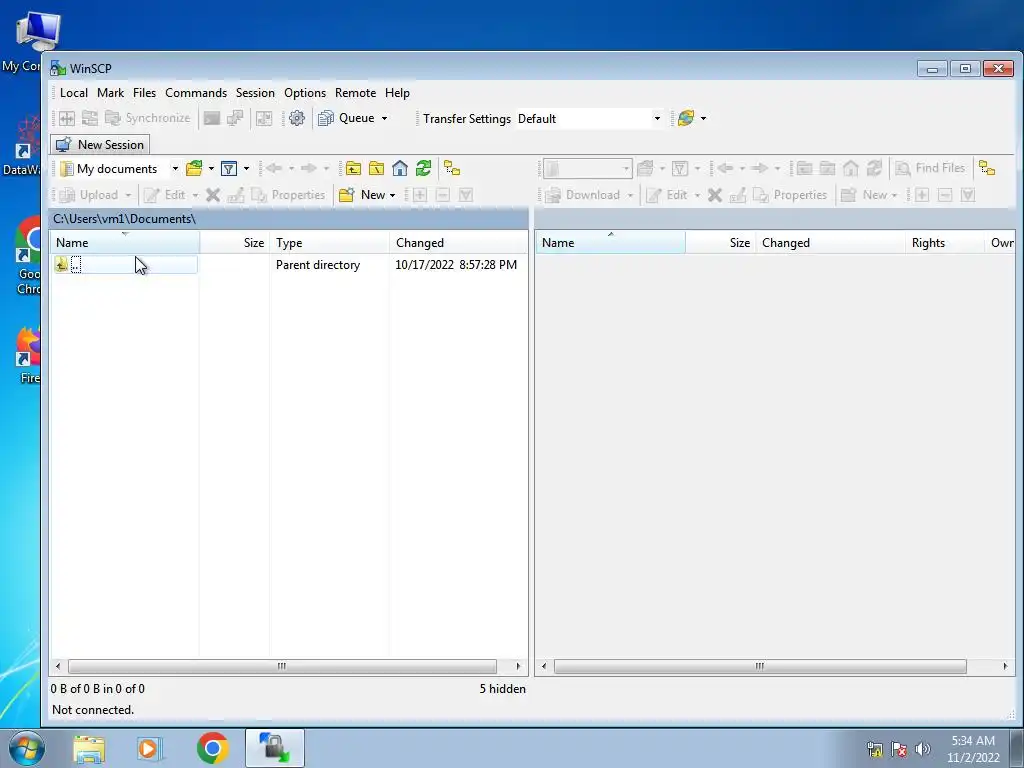The width and height of the screenshot is (1024, 768).
Task: Click the Action Center flag tray icon
Action: coord(899,749)
